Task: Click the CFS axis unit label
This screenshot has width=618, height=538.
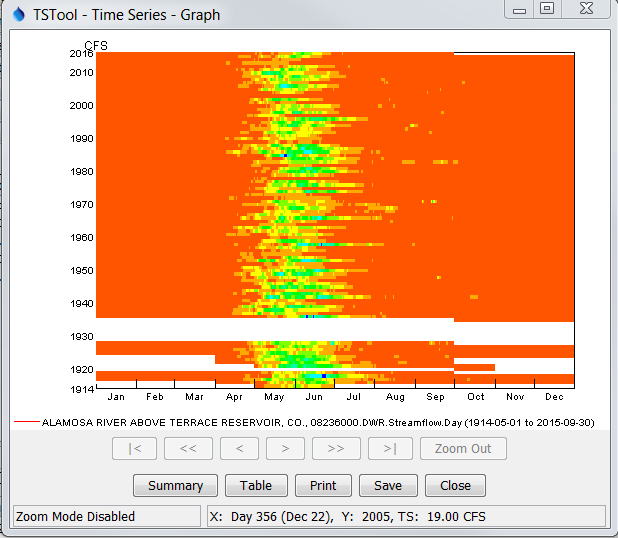Action: (x=96, y=45)
